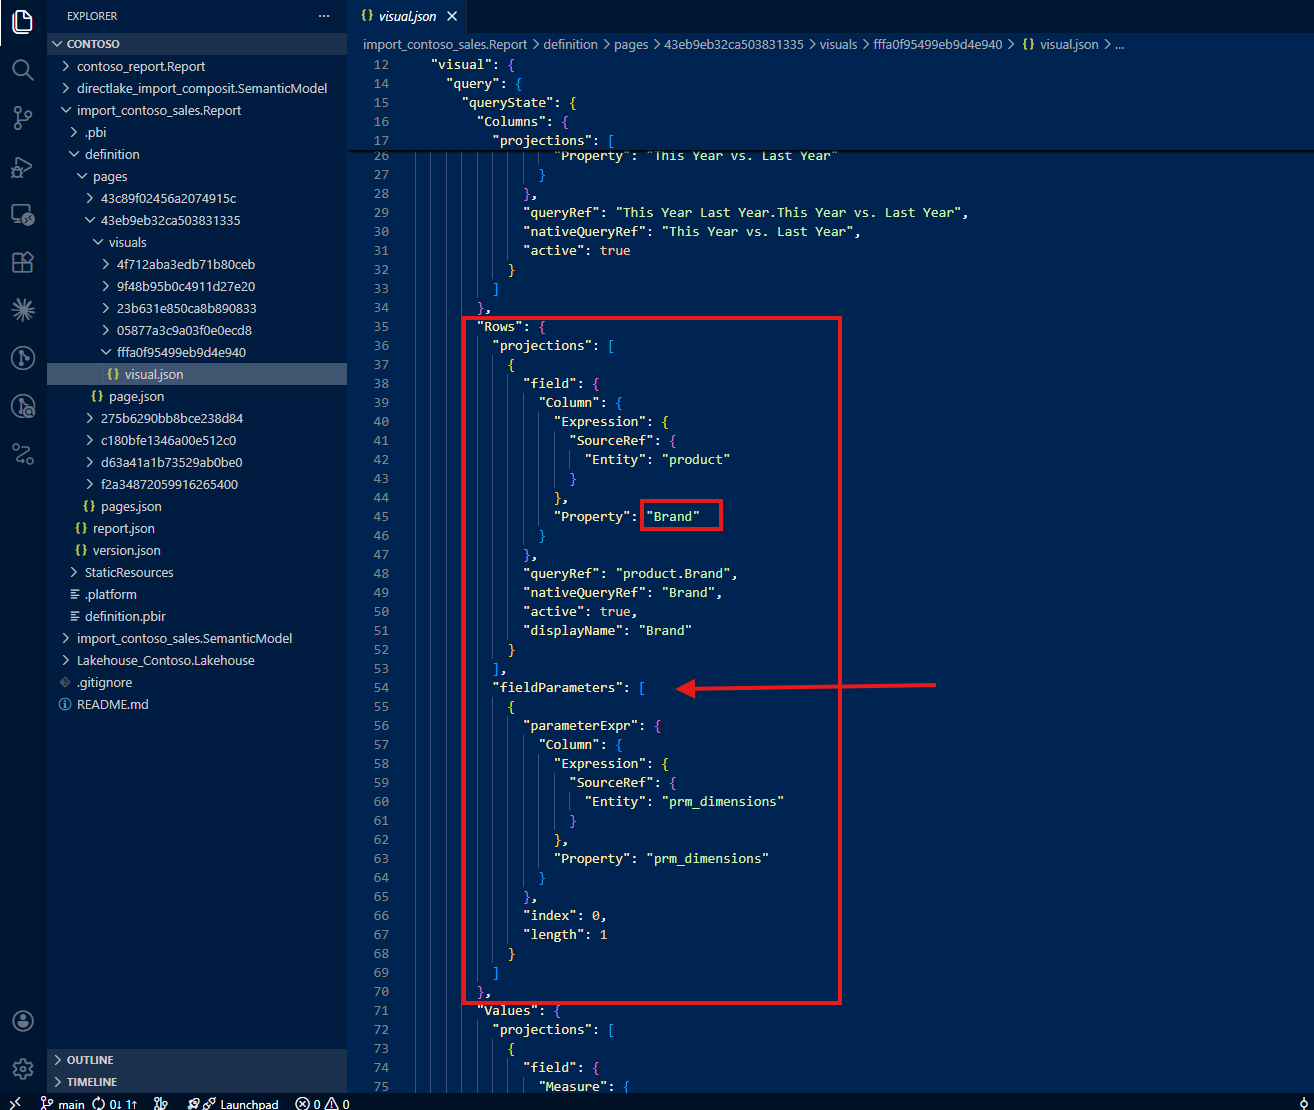This screenshot has height=1110, width=1314.
Task: Open Remote Explorer icon in activity bar
Action: (22, 214)
